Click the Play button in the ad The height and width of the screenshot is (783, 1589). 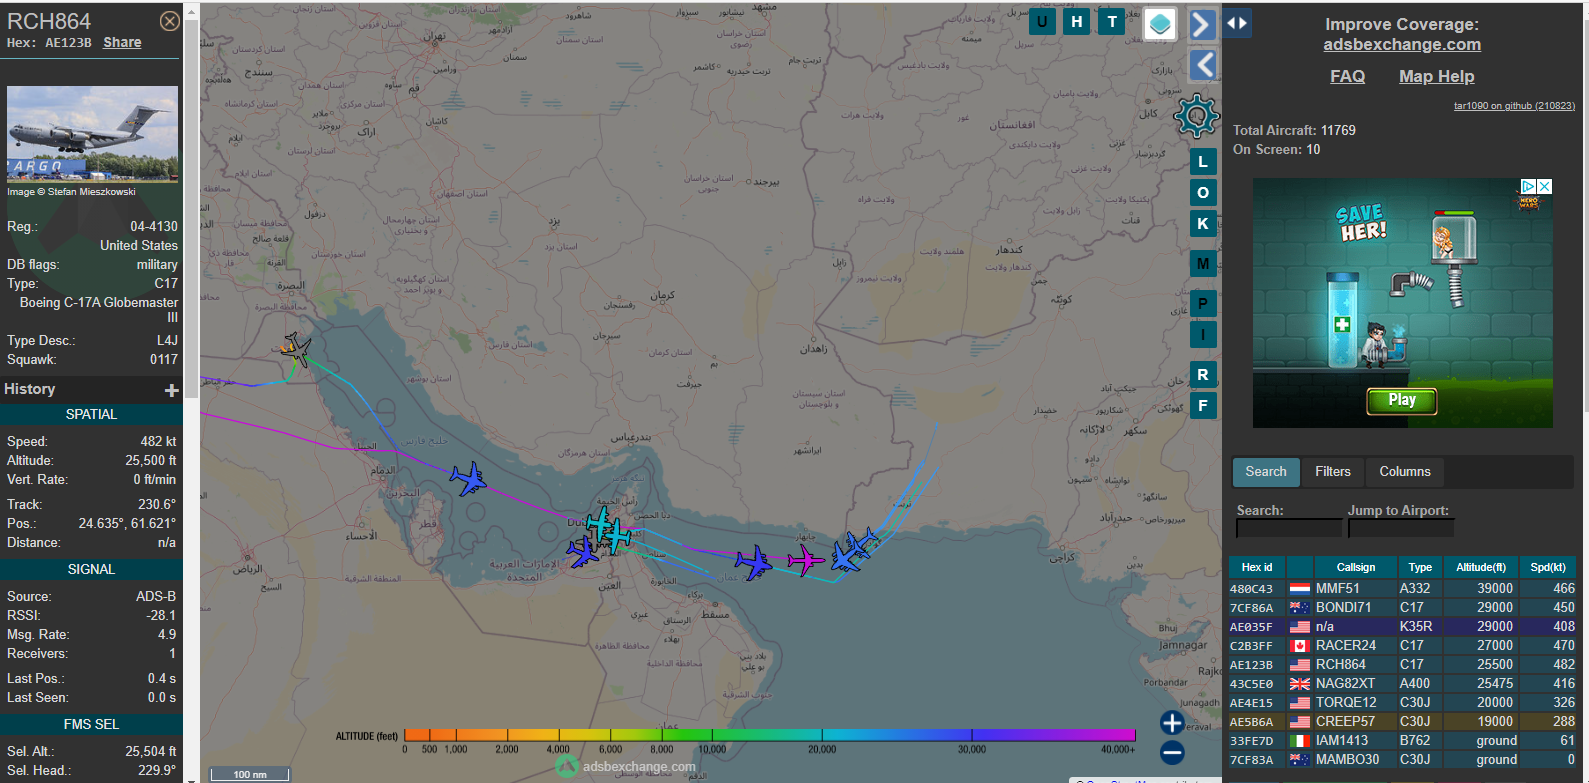click(1402, 400)
